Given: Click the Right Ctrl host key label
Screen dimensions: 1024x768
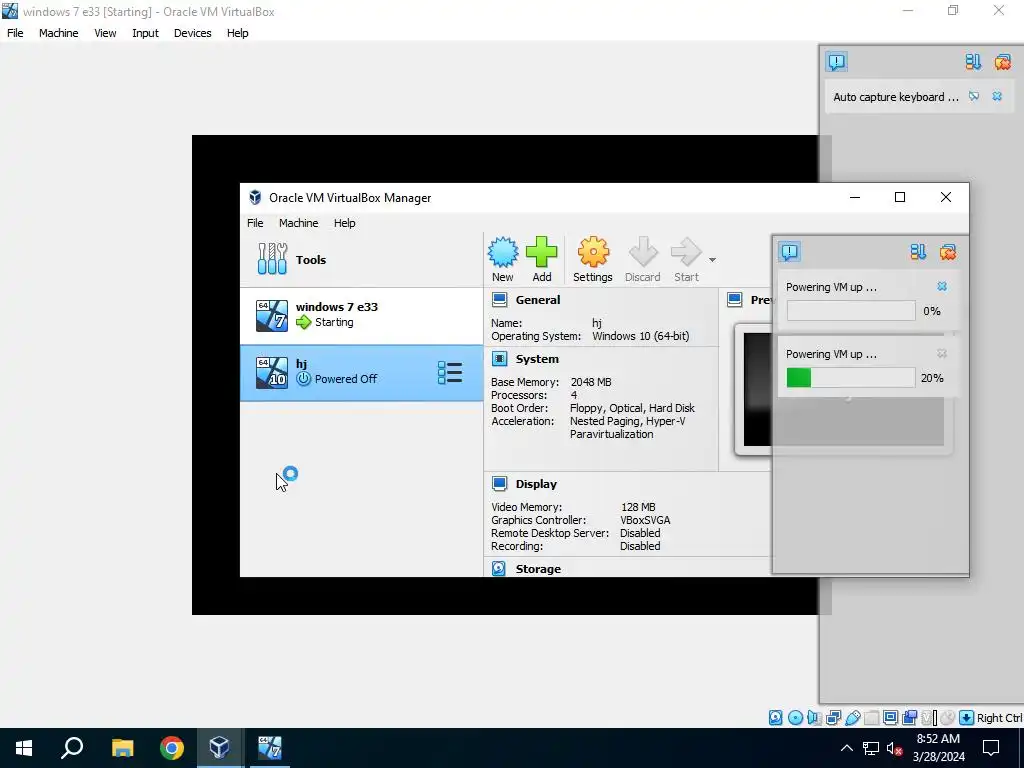Looking at the screenshot, I should [x=999, y=718].
